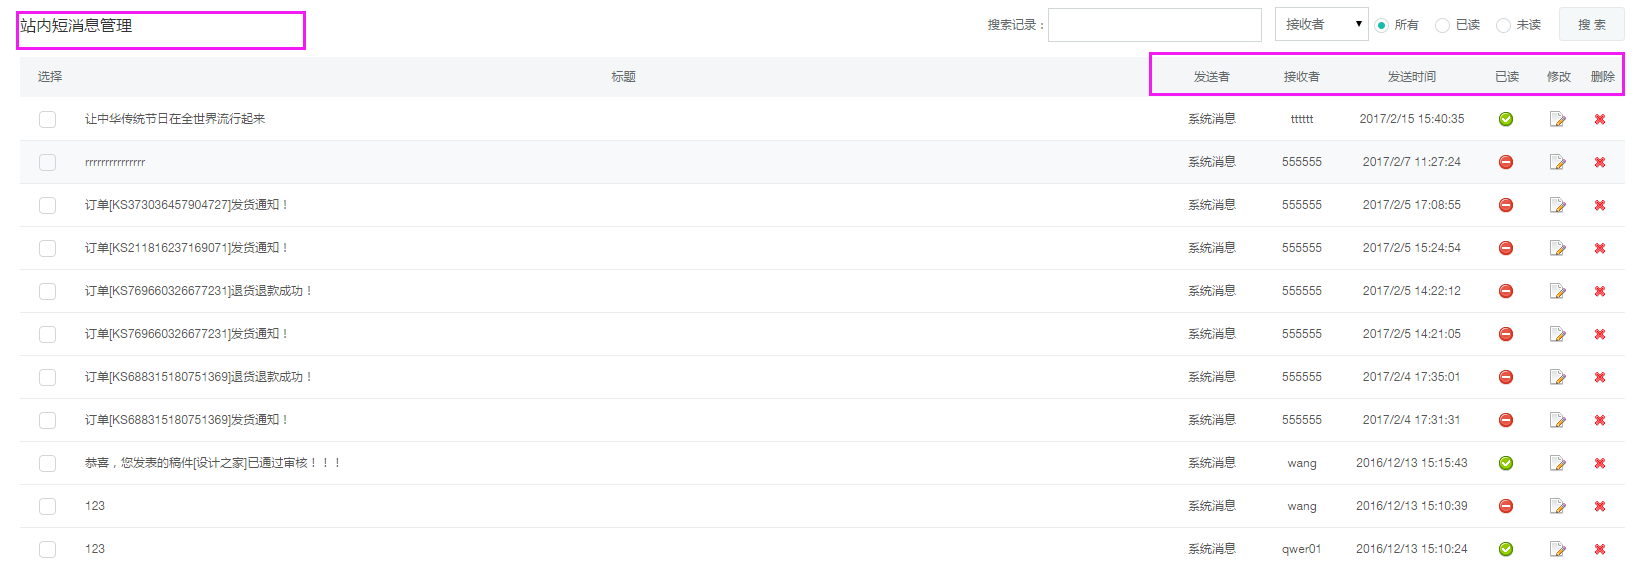This screenshot has height=561, width=1642.
Task: Open the 接收者 dropdown
Action: [x=1321, y=24]
